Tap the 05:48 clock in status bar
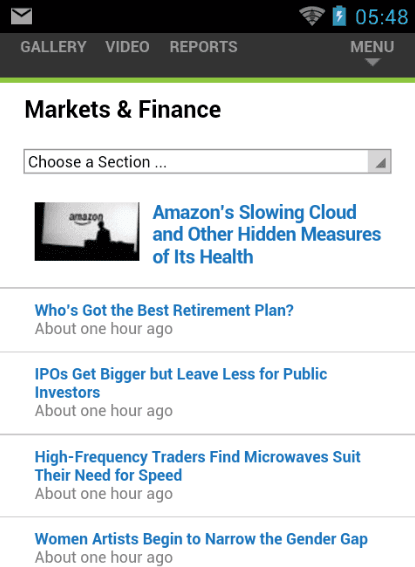This screenshot has height=567, width=415. pyautogui.click(x=381, y=17)
